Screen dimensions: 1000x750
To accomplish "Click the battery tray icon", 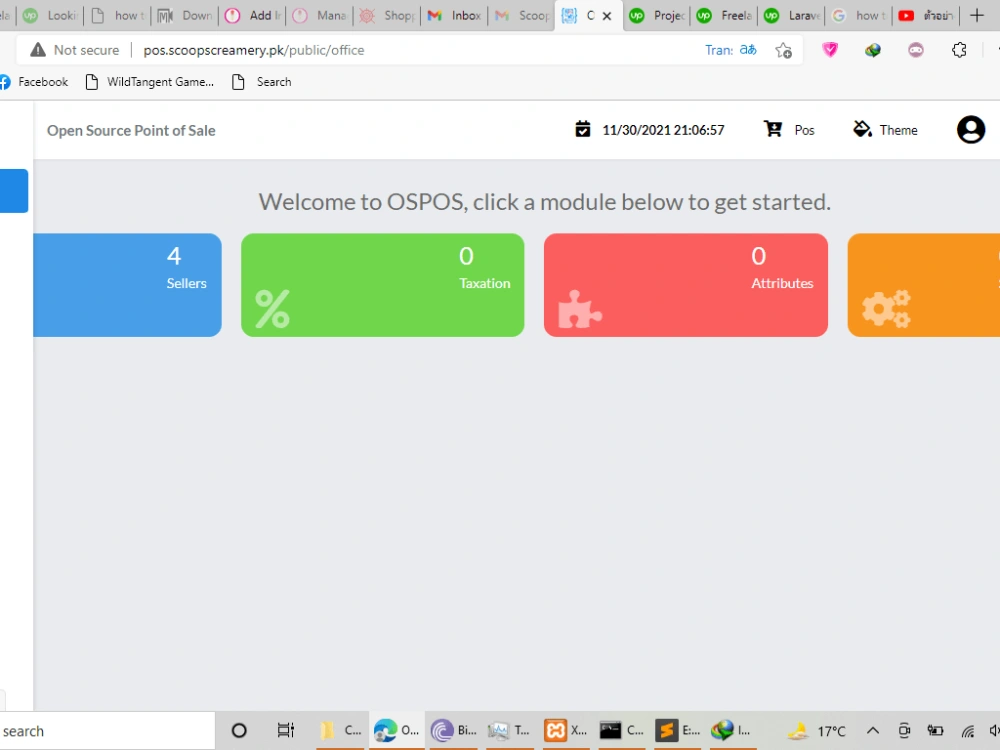I will point(936,731).
